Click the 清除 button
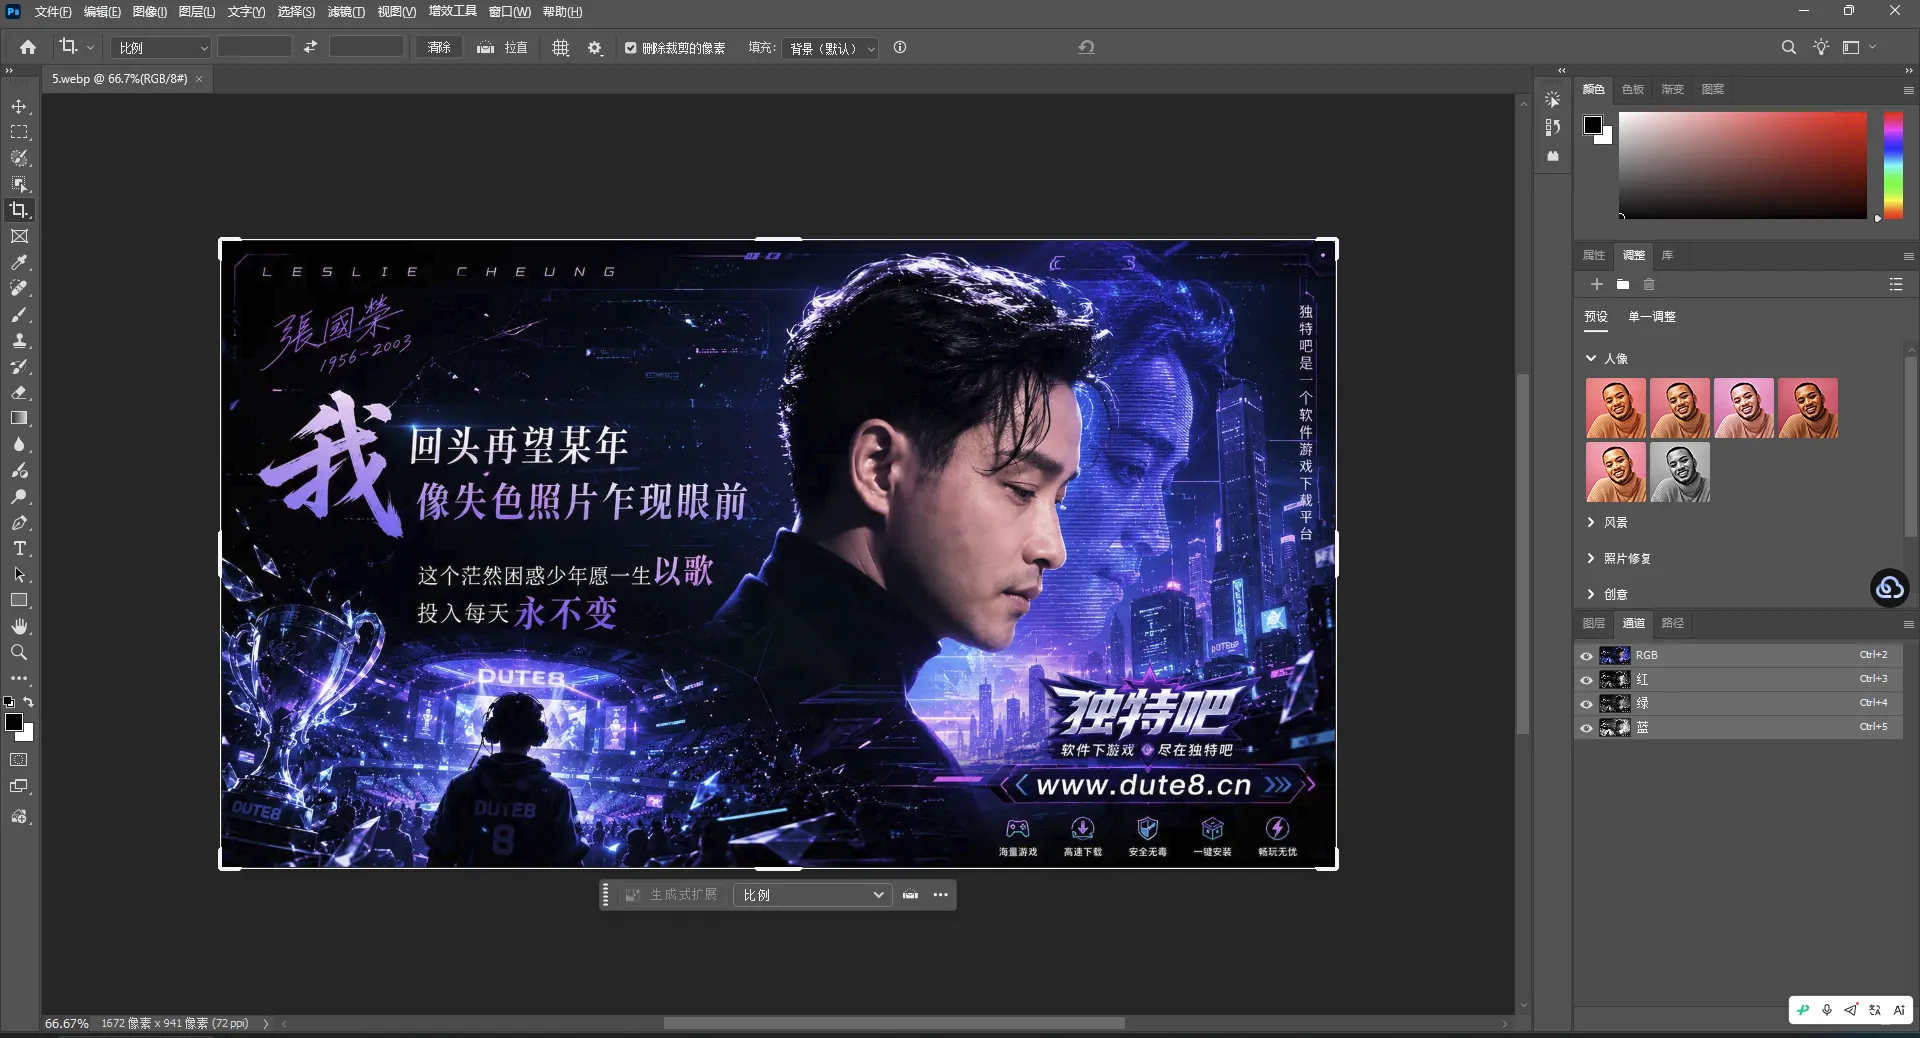The height and width of the screenshot is (1038, 1920). 439,47
